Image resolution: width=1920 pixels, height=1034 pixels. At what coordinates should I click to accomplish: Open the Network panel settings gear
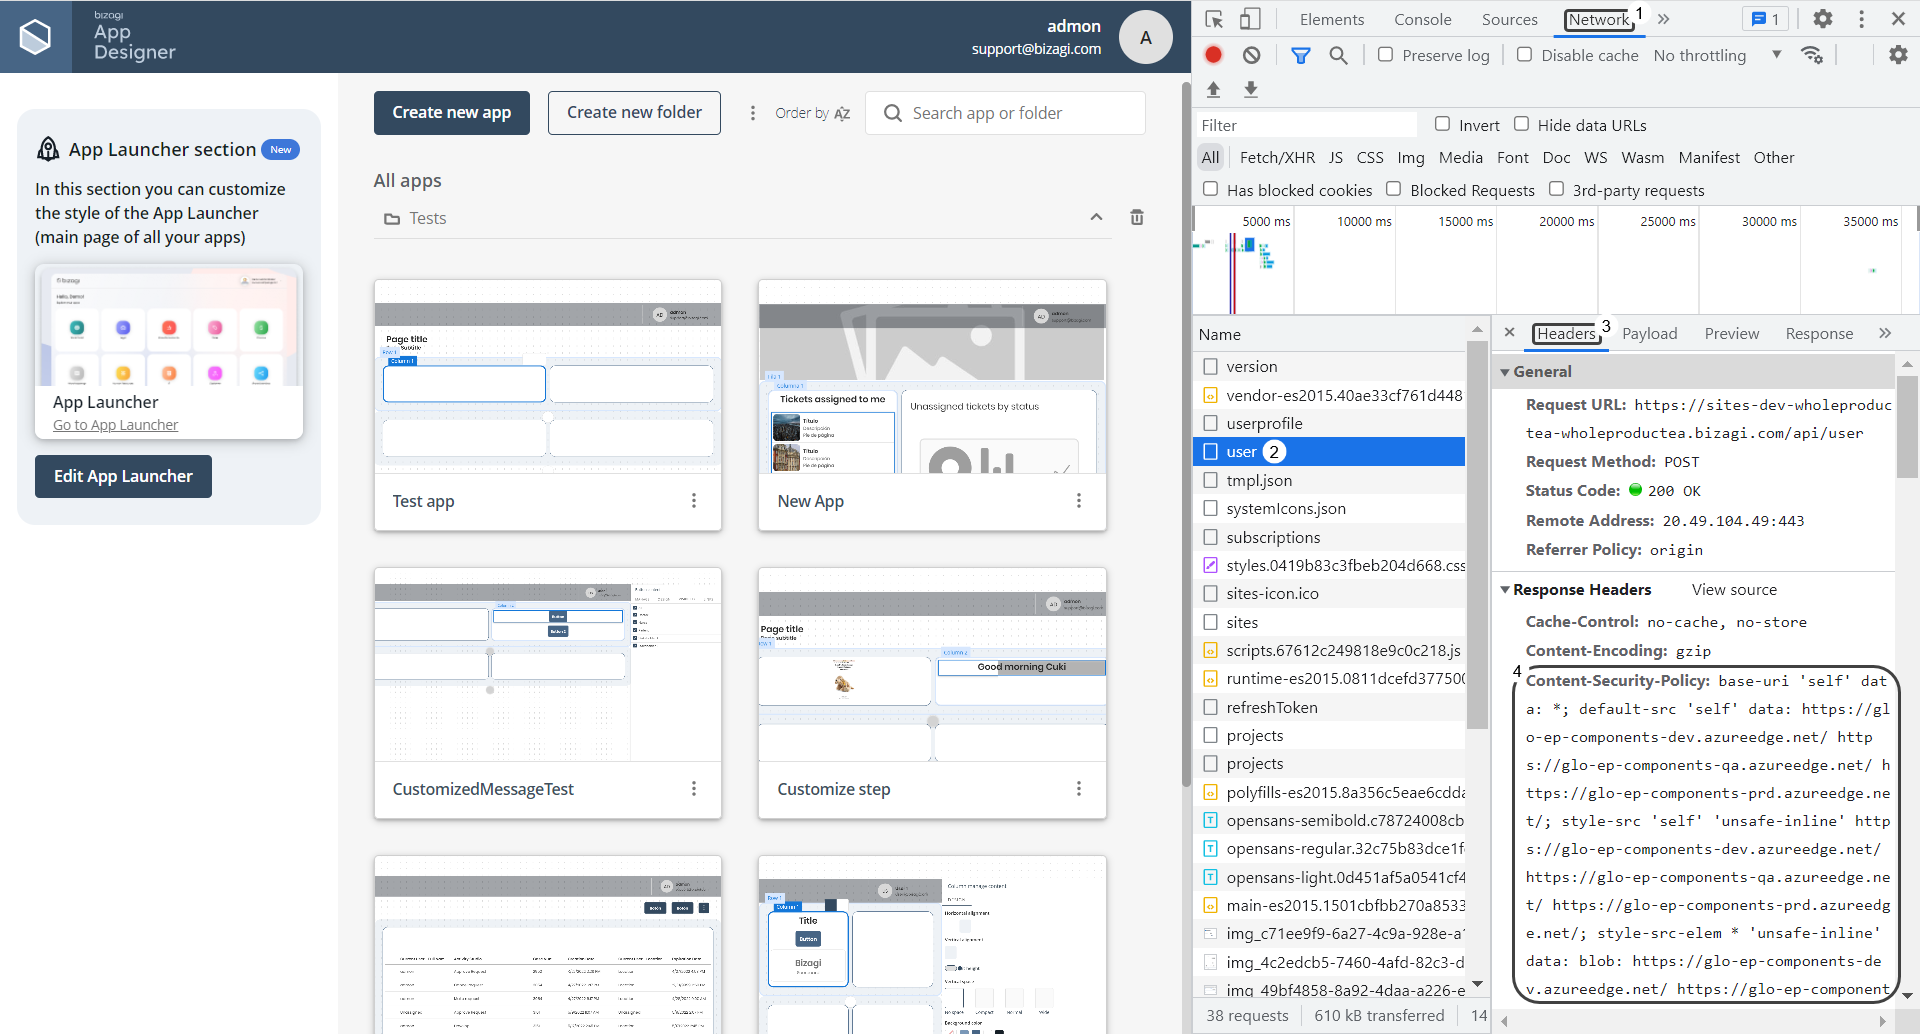1898,55
